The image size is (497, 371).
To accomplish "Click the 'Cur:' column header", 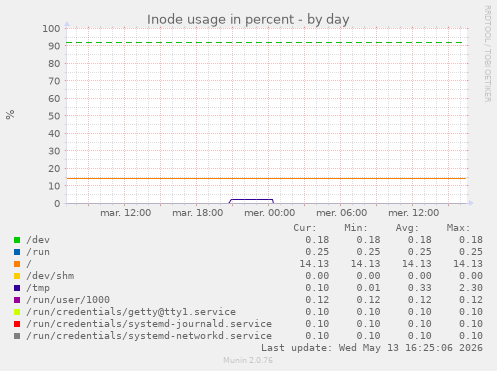I will point(305,228).
